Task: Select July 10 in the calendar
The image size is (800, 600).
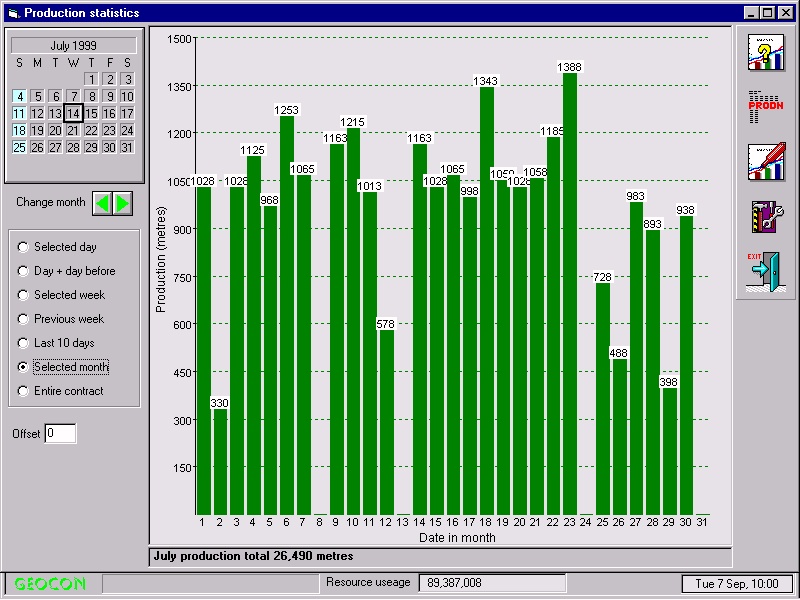Action: click(127, 96)
